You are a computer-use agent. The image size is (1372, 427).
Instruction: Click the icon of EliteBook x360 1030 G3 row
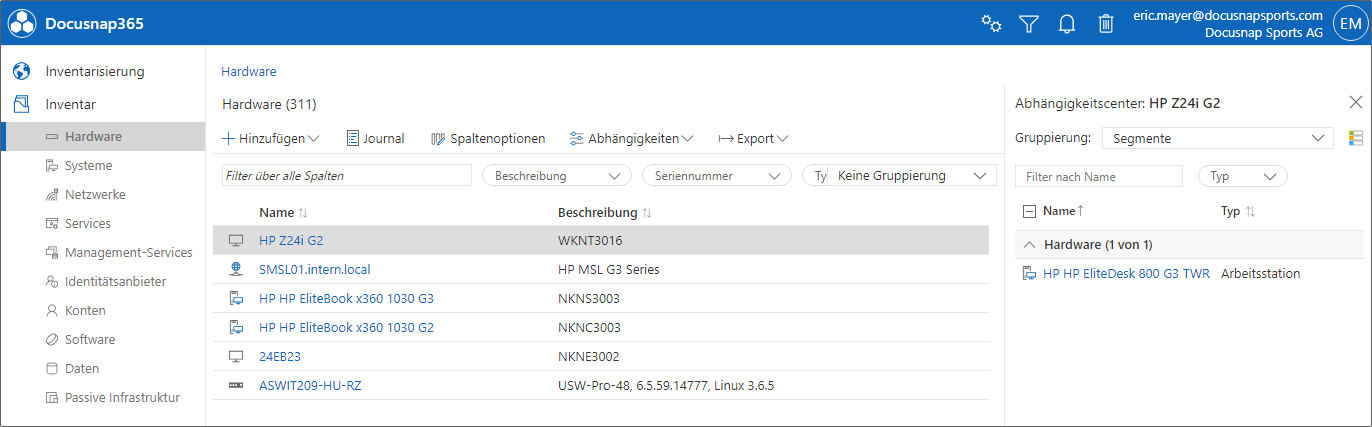point(236,299)
